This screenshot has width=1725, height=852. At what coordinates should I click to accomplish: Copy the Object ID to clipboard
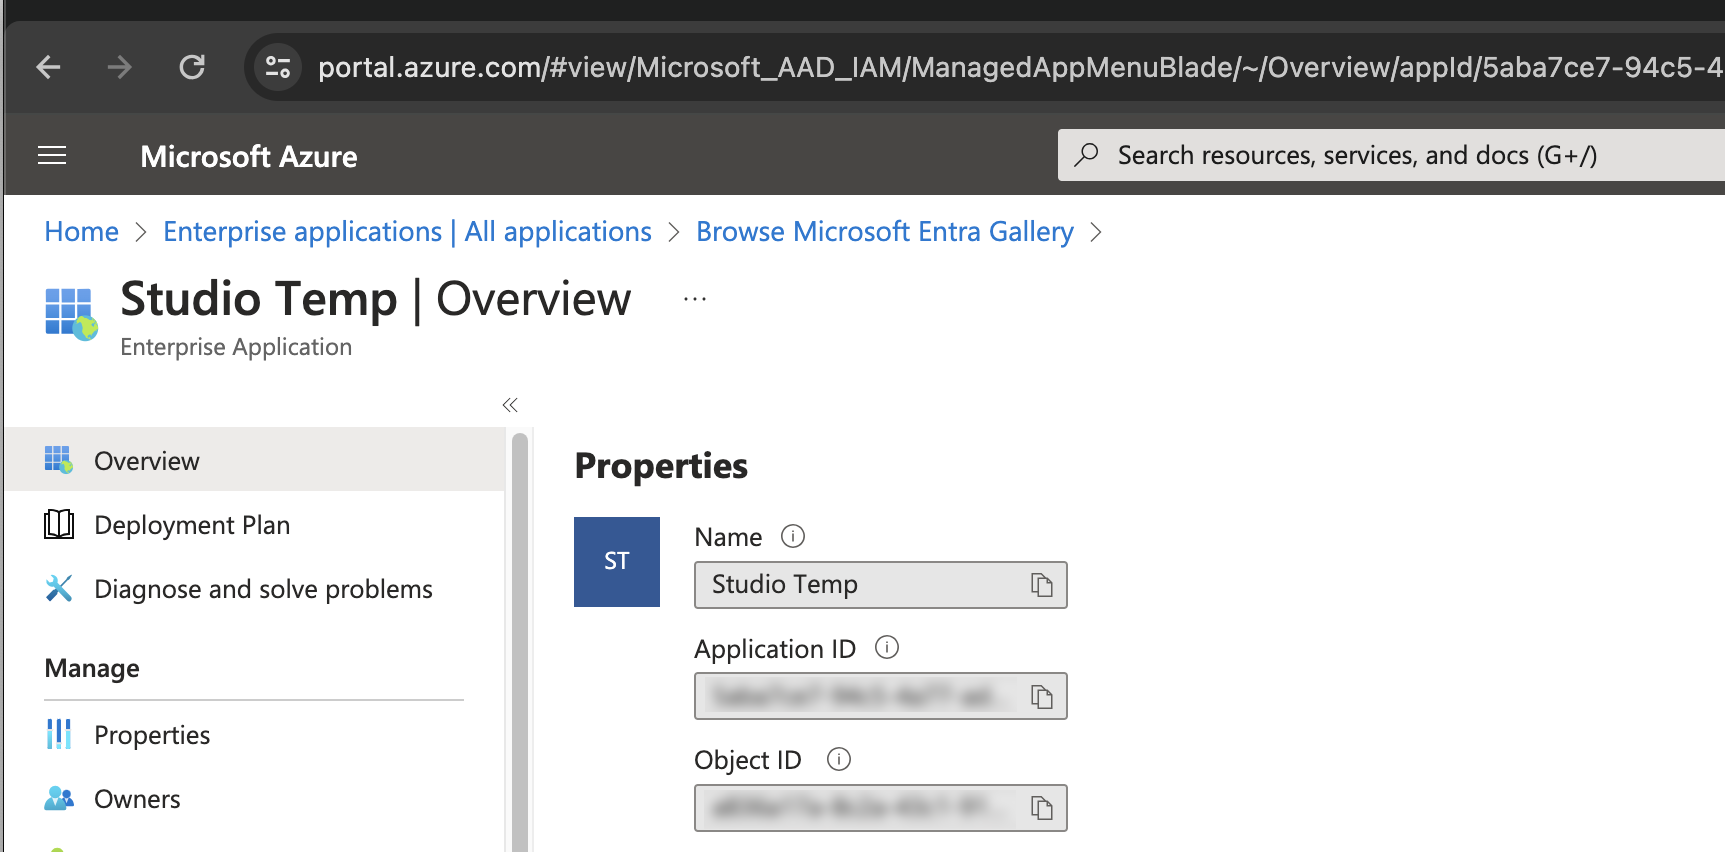[1041, 808]
